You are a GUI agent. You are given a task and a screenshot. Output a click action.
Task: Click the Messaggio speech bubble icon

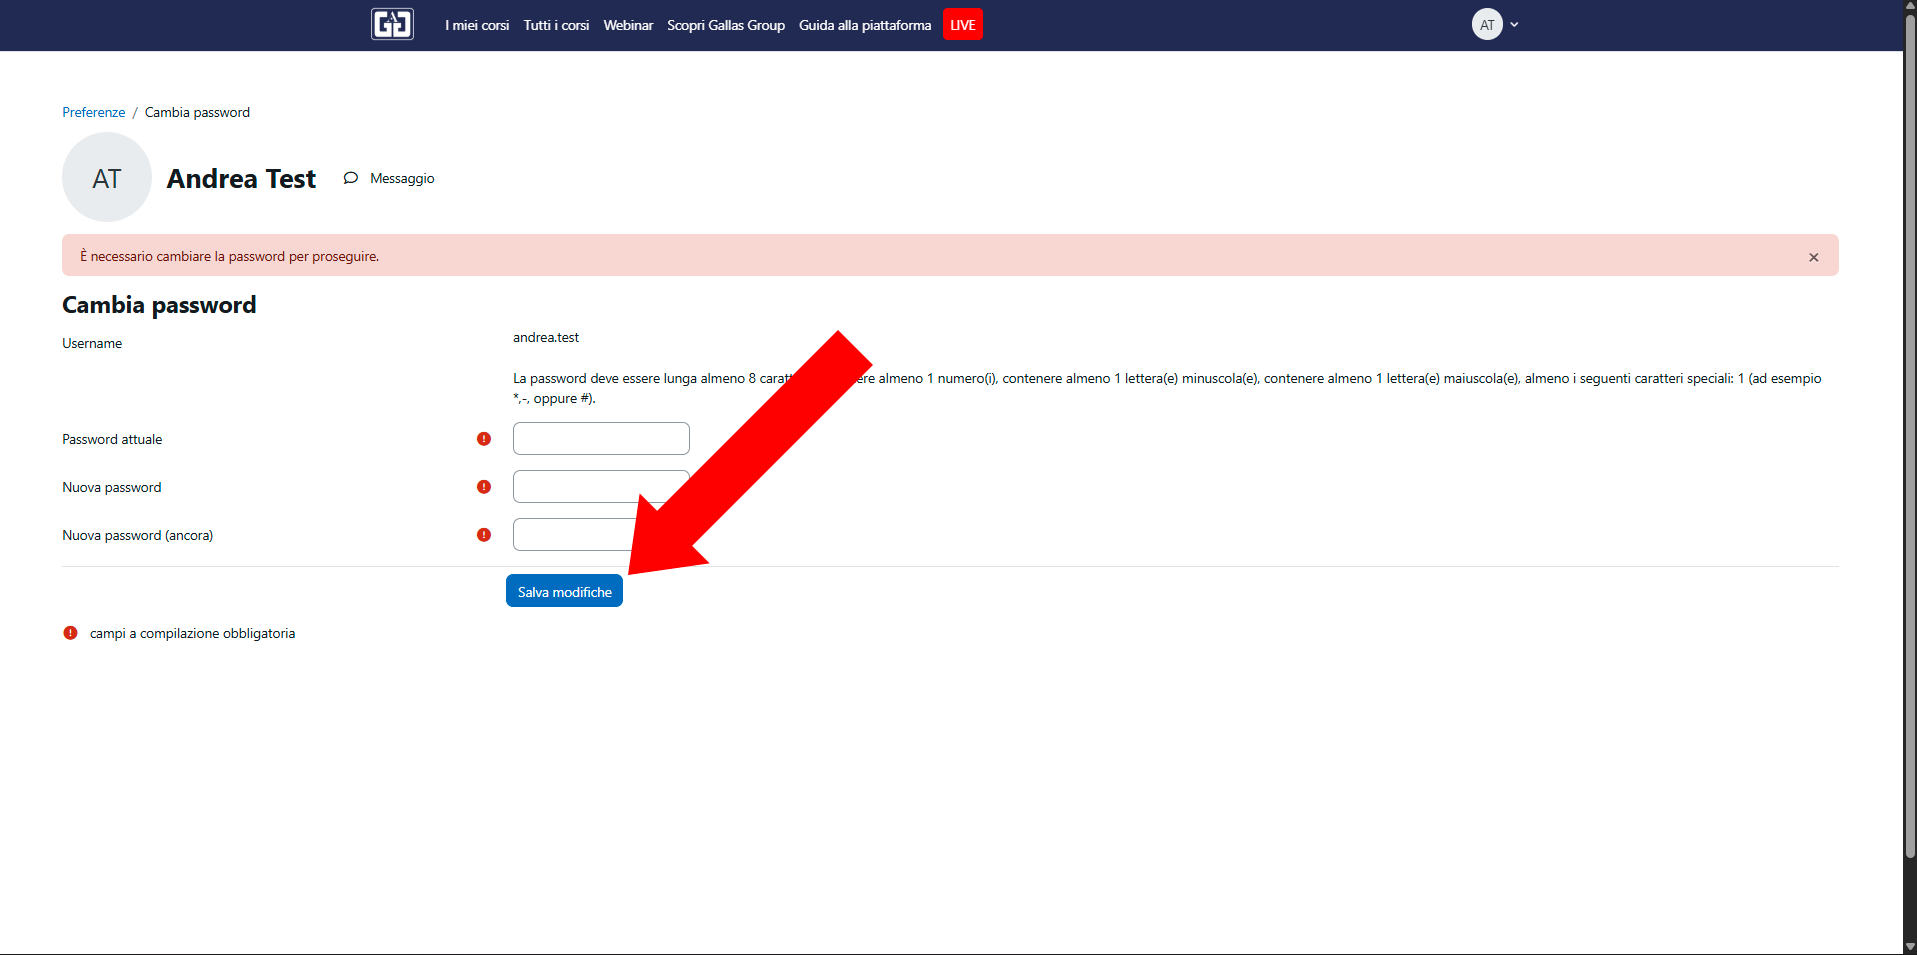(x=351, y=178)
